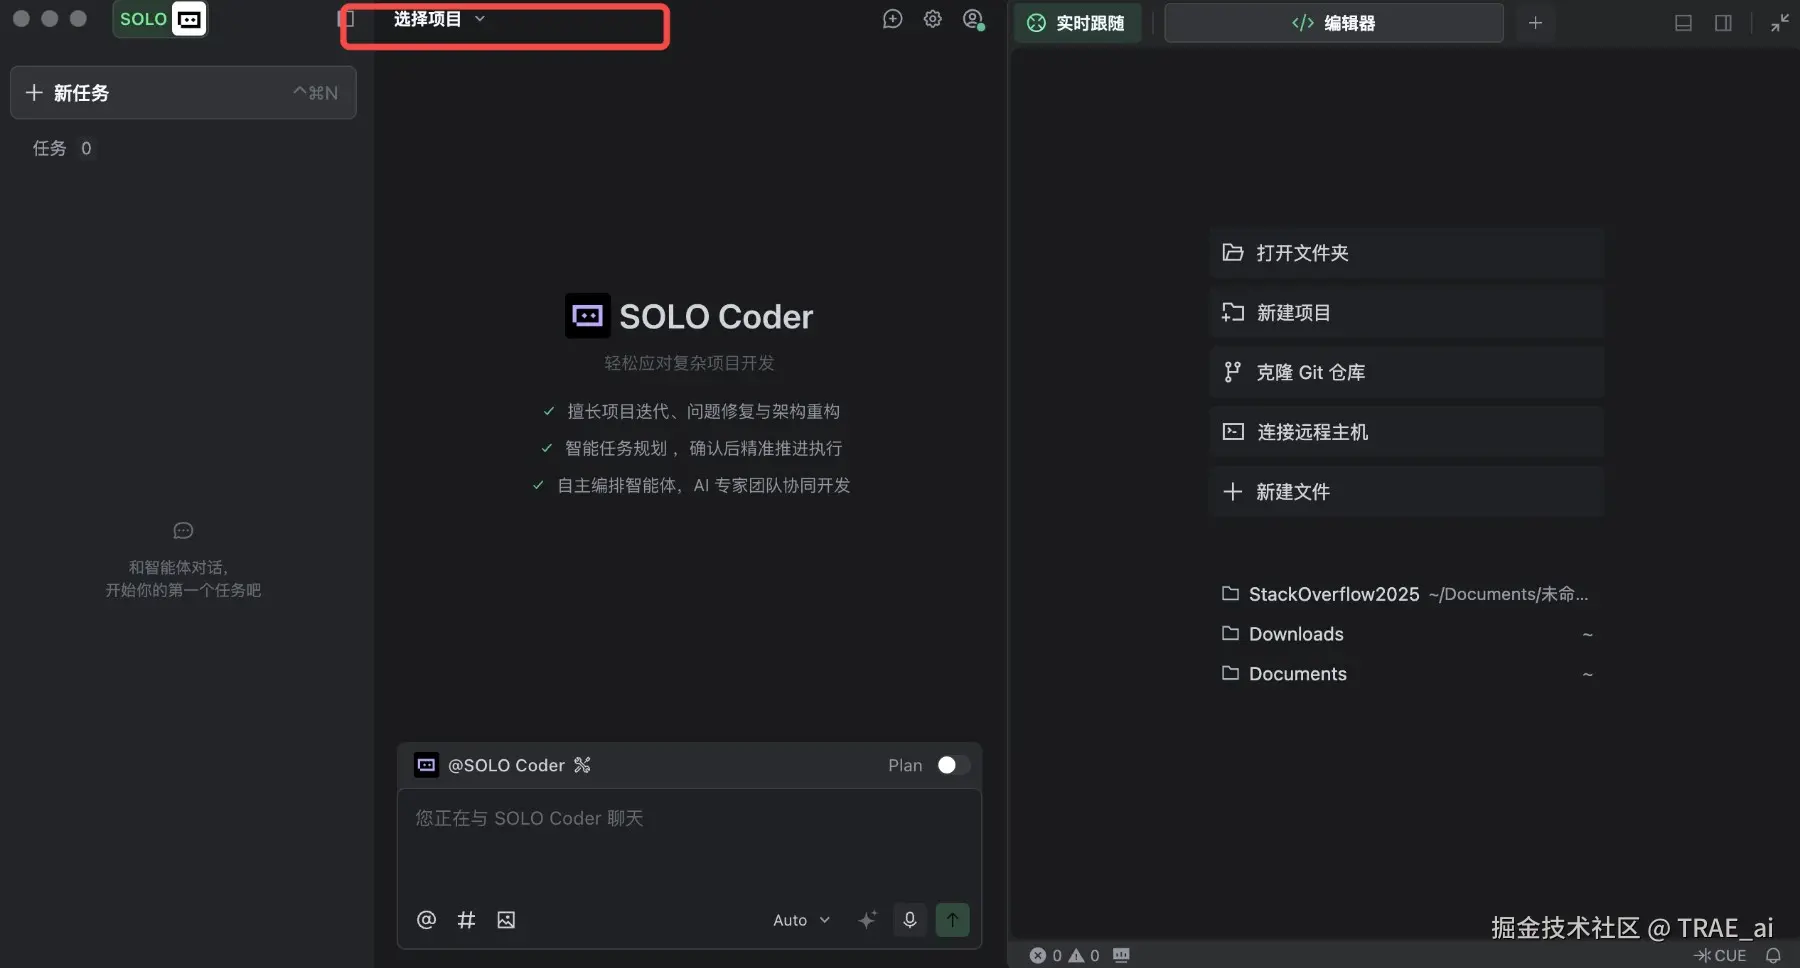1800x968 pixels.
Task: Click 新建文件 to create a file
Action: (x=1406, y=492)
